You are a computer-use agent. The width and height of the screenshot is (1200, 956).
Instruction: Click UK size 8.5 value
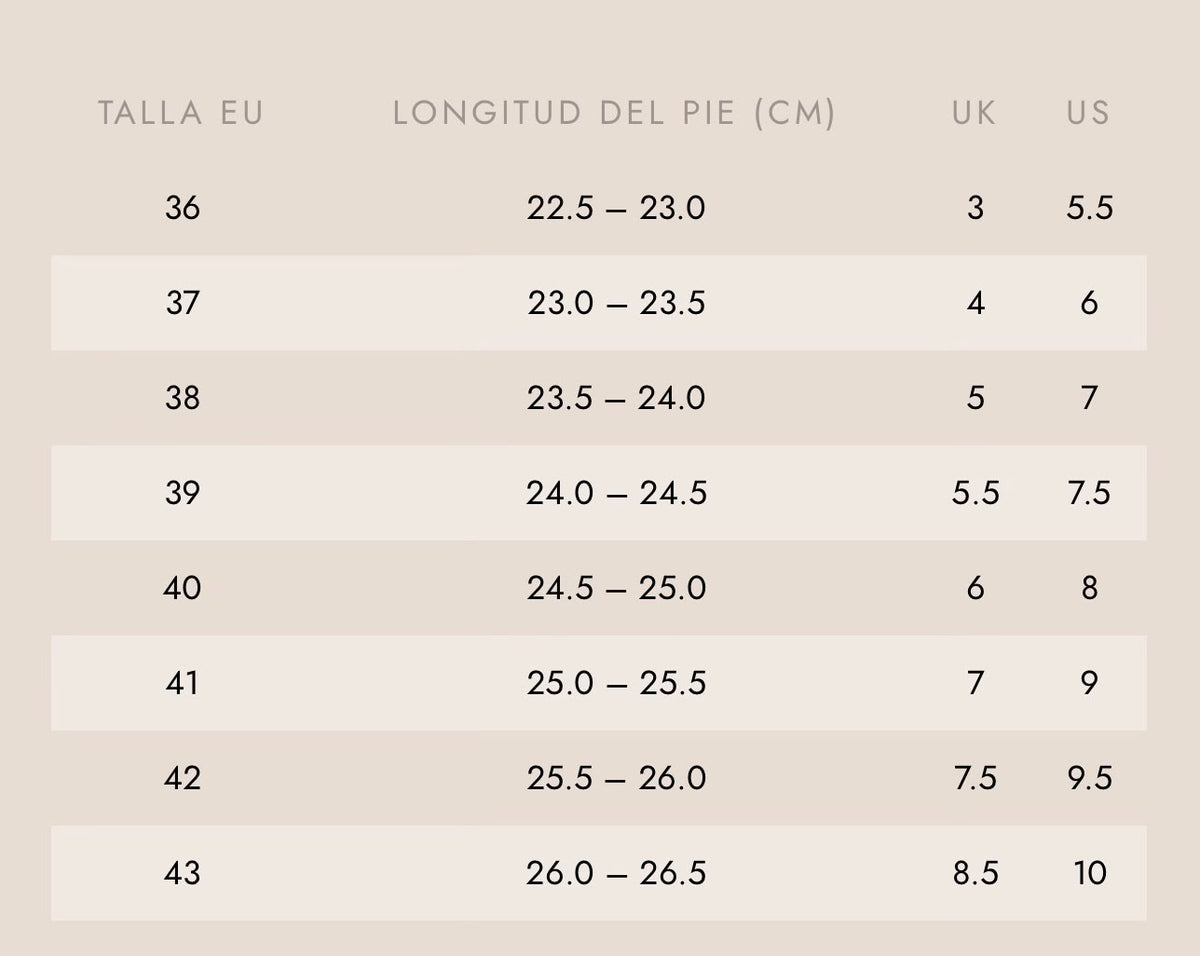tap(975, 873)
